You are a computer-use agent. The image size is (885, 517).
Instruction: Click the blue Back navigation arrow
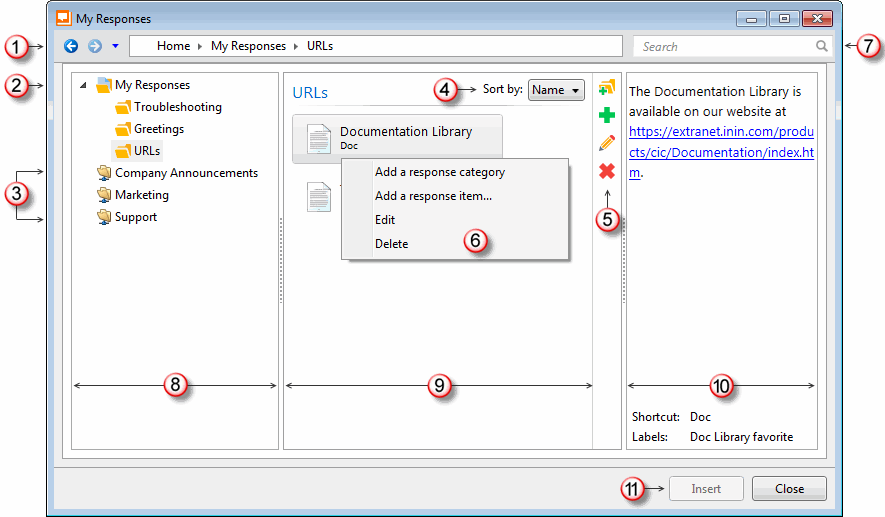(x=71, y=46)
